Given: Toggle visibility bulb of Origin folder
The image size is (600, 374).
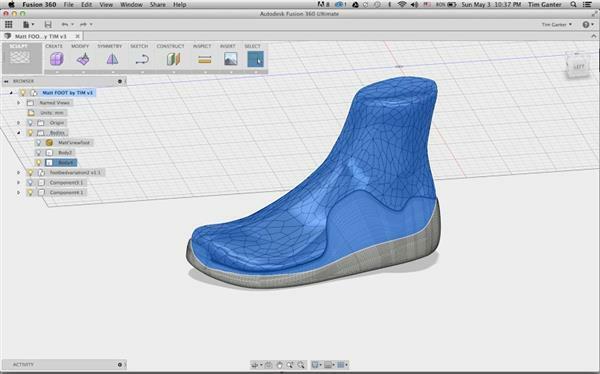Looking at the screenshot, I should 30,123.
